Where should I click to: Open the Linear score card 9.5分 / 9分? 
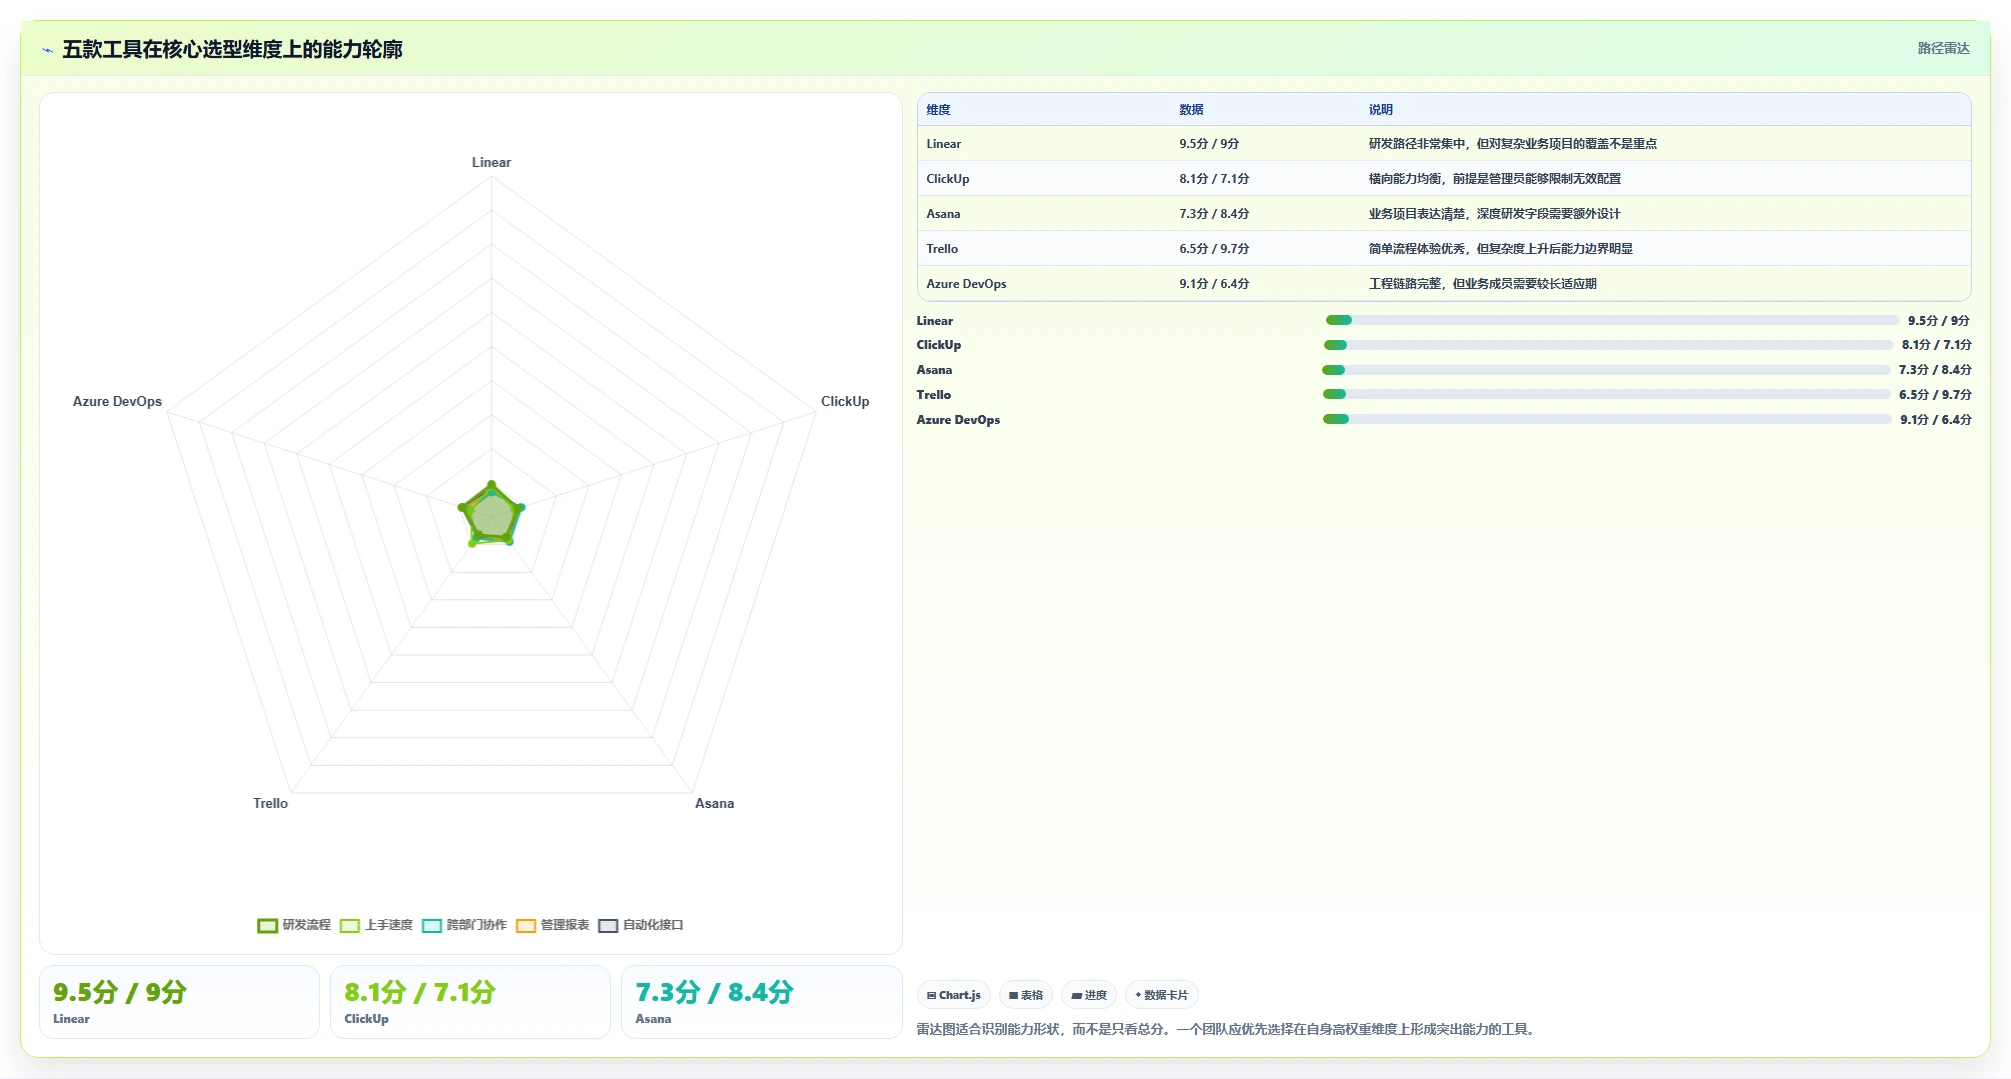(x=179, y=1002)
